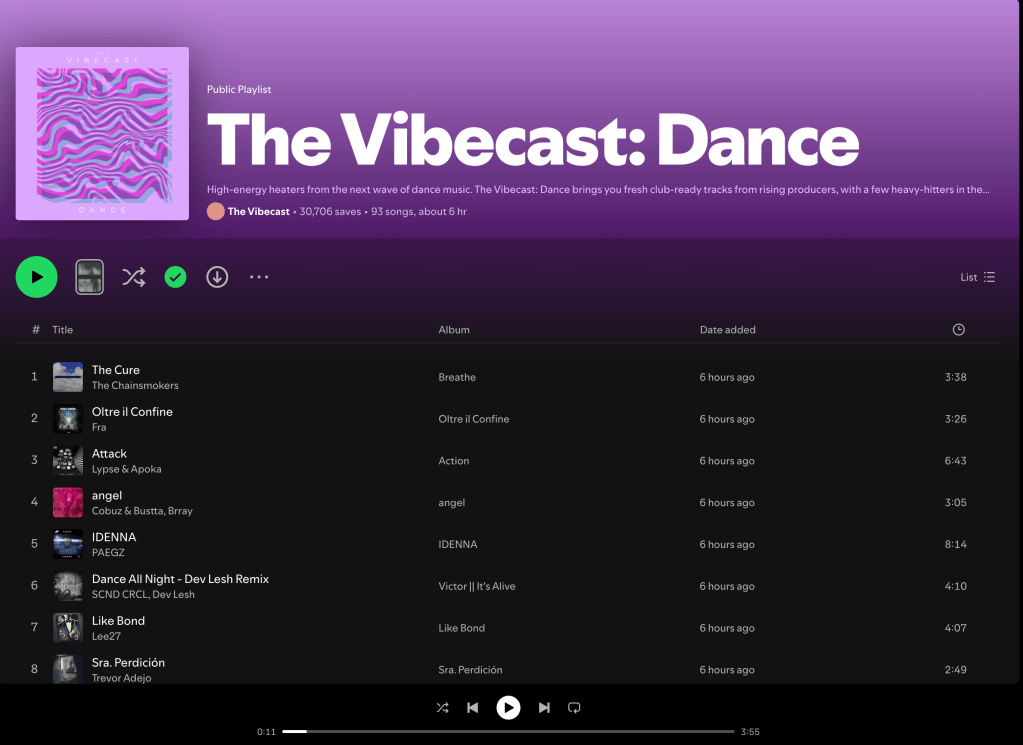Click The Vibecast creator avatar
Screen dimensions: 1023x745
click(216, 211)
